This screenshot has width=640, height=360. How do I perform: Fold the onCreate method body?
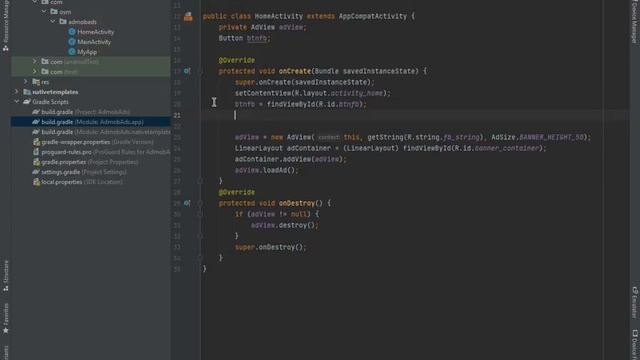pos(200,71)
